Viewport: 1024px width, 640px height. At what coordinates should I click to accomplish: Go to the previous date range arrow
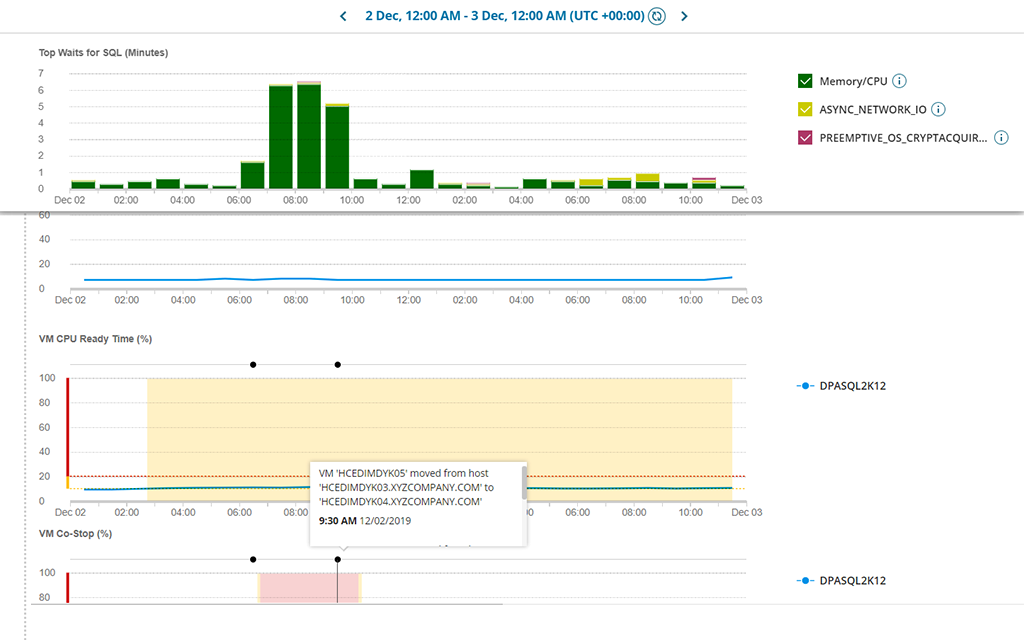tap(343, 16)
